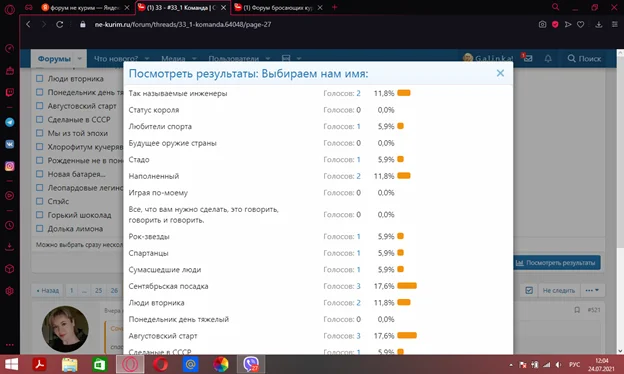Click the Opera menu logo
The image size is (624, 374).
[10, 9]
